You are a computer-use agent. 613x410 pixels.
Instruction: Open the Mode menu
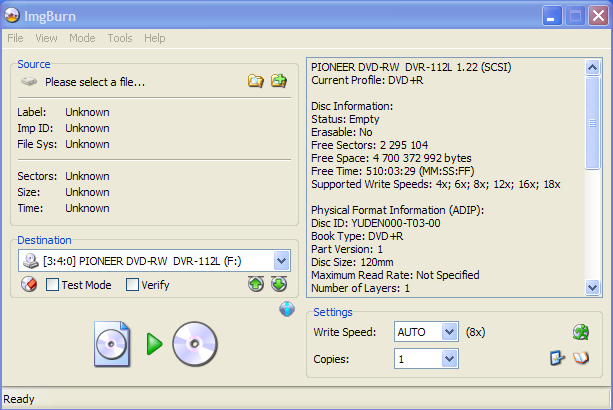pos(82,38)
